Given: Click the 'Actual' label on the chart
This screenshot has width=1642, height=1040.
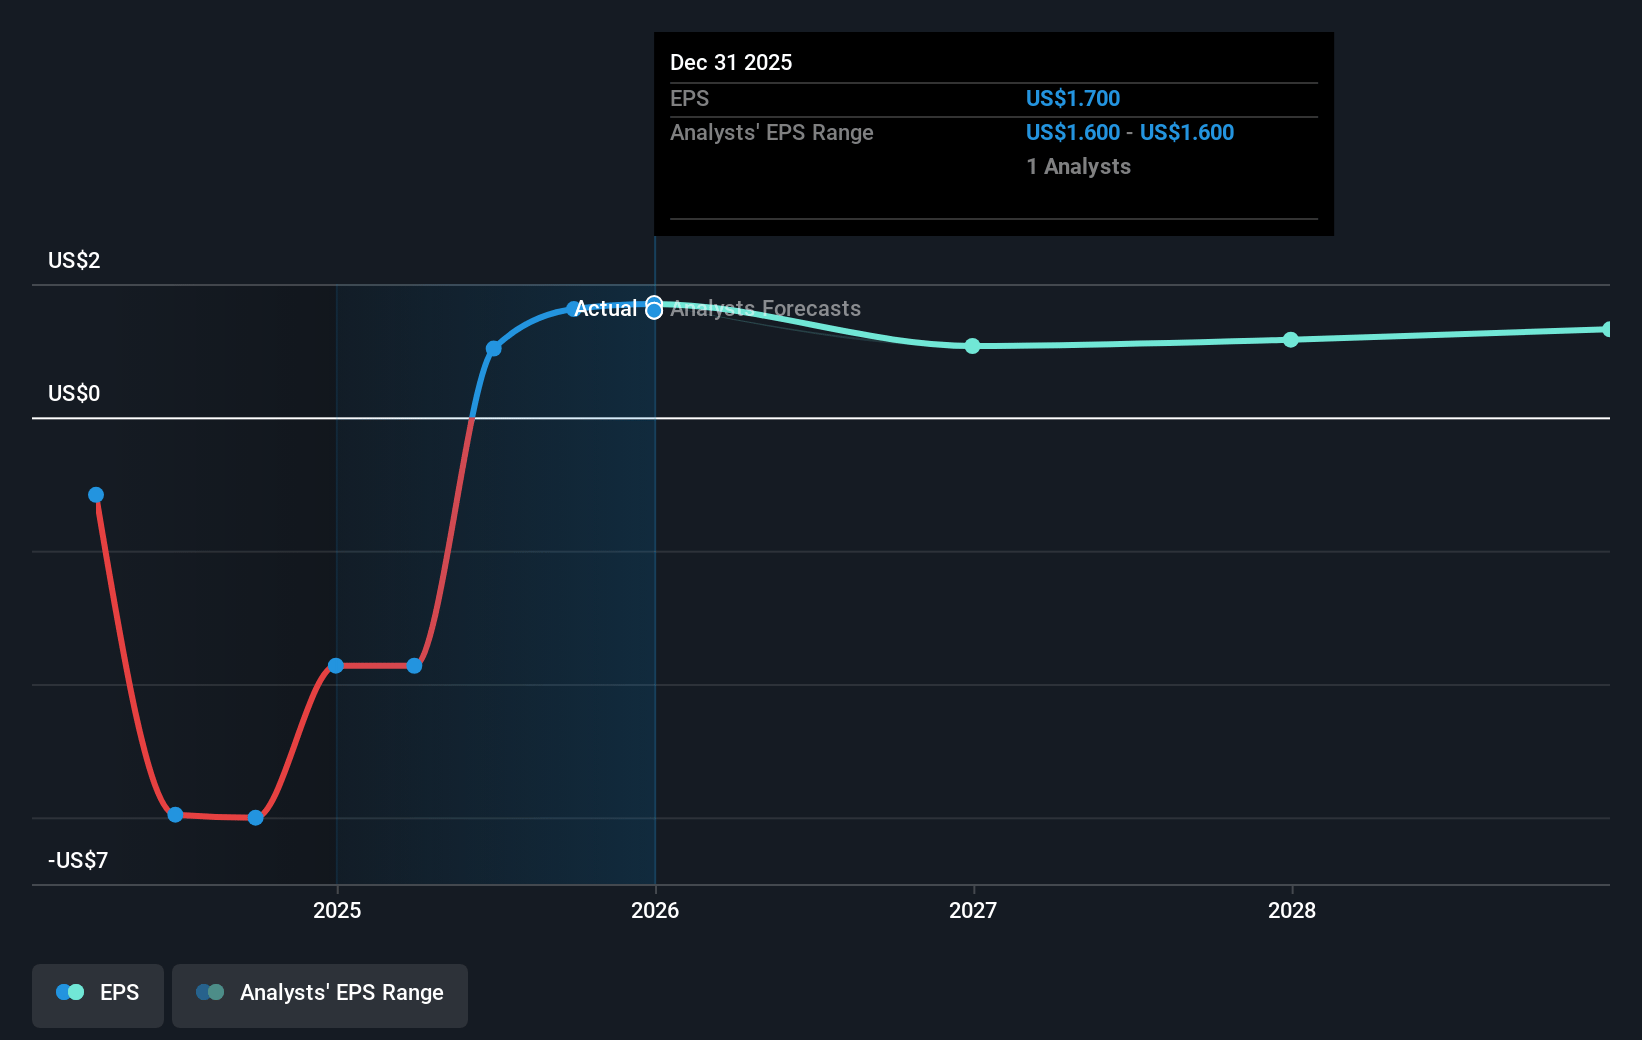Looking at the screenshot, I should coord(605,309).
